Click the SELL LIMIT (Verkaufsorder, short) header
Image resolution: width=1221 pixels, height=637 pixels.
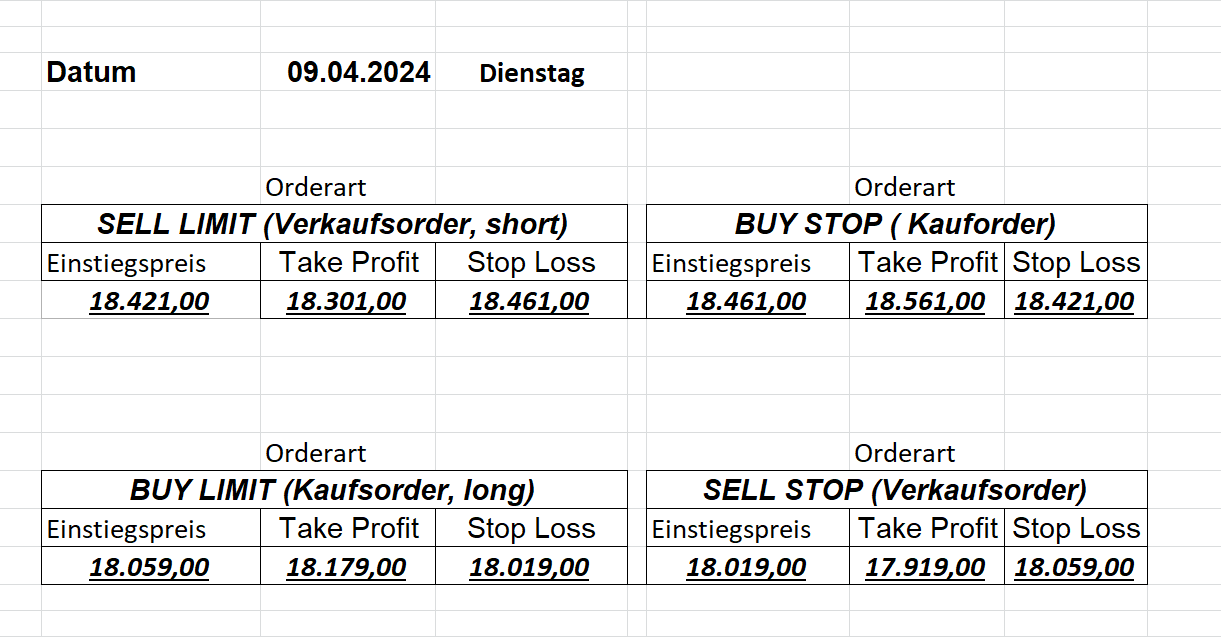tap(333, 224)
